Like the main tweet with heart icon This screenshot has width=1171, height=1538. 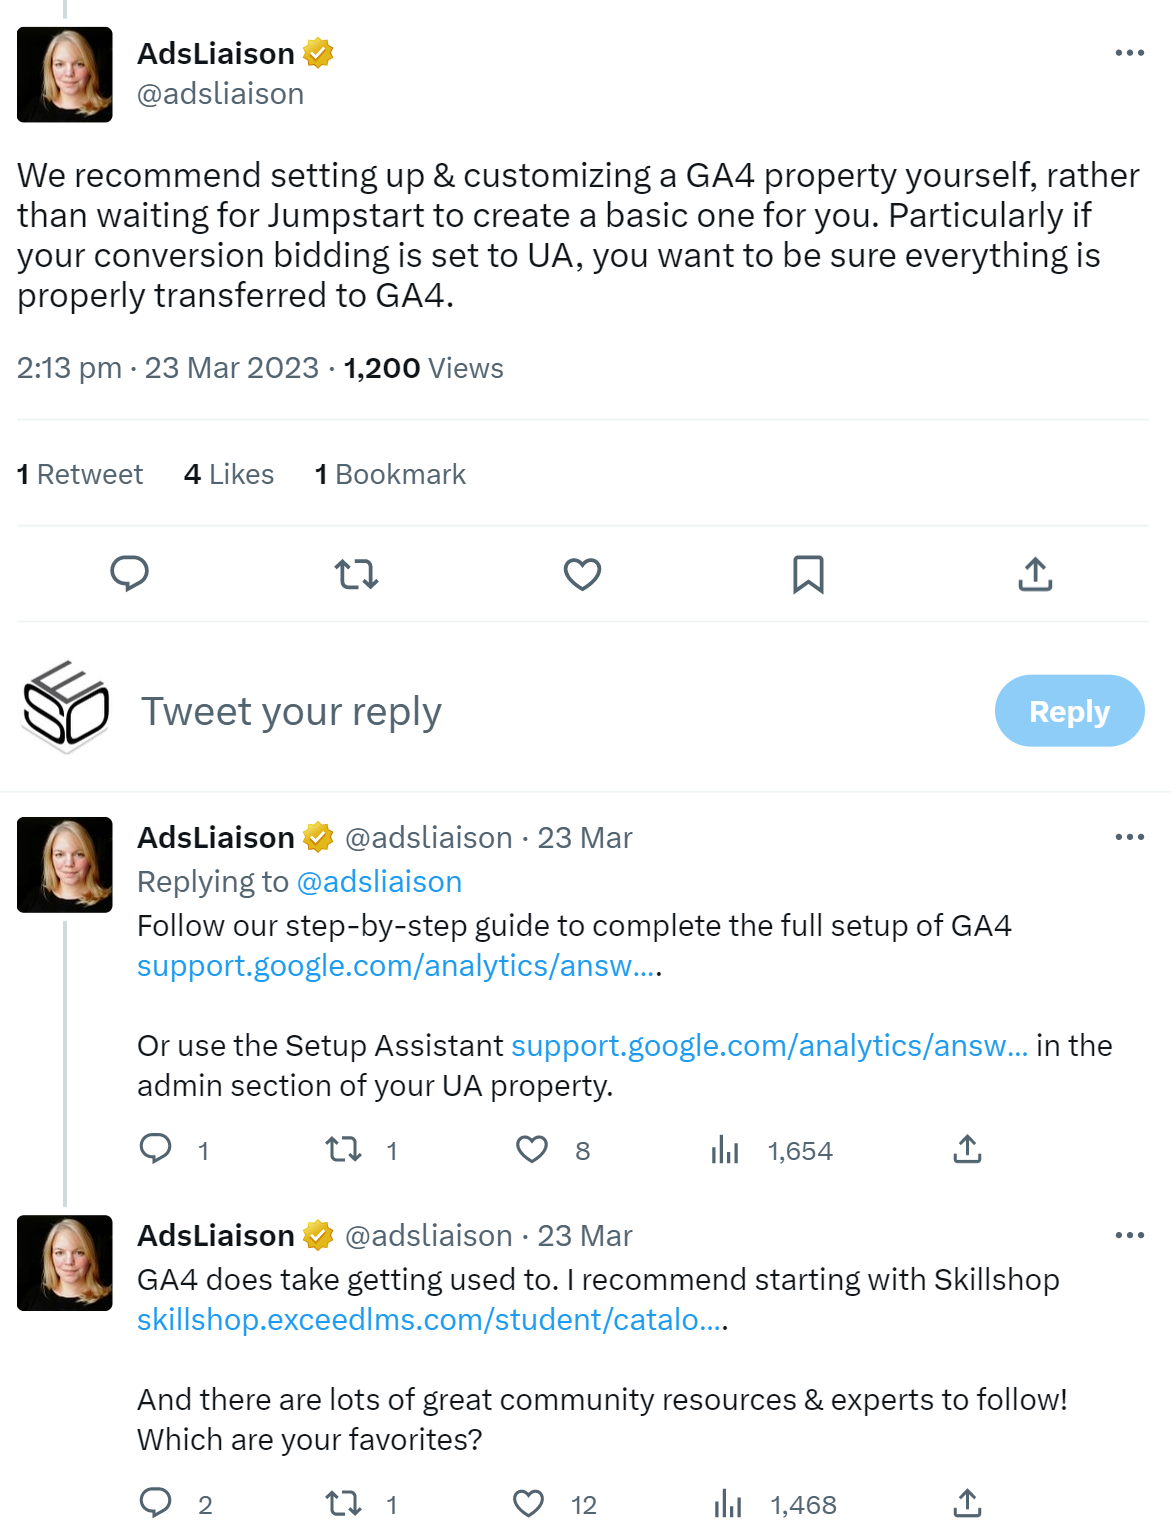point(582,574)
